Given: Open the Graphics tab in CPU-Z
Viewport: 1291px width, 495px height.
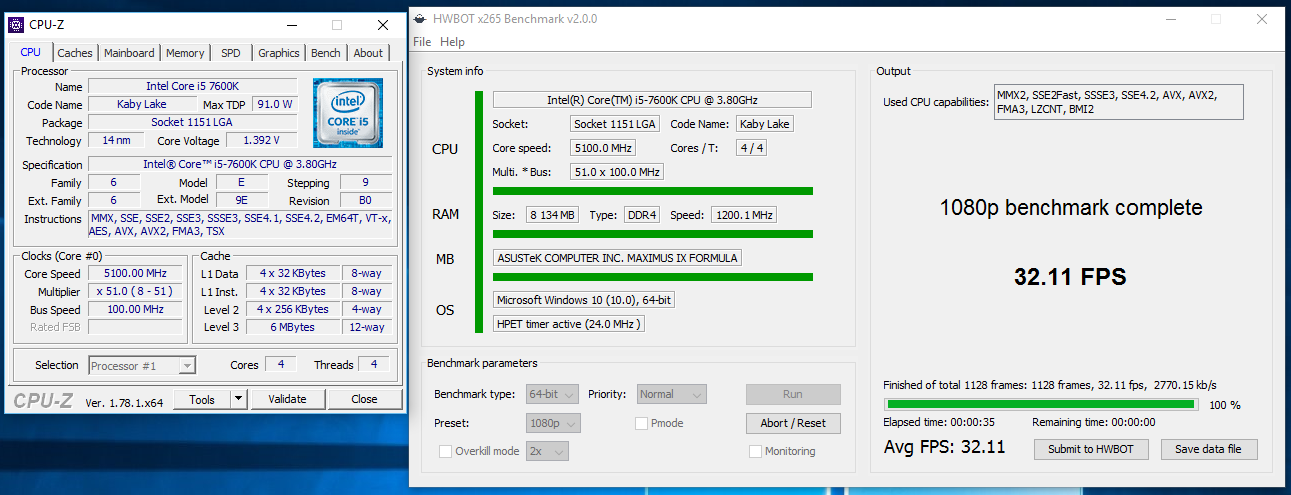Looking at the screenshot, I should click(x=279, y=53).
